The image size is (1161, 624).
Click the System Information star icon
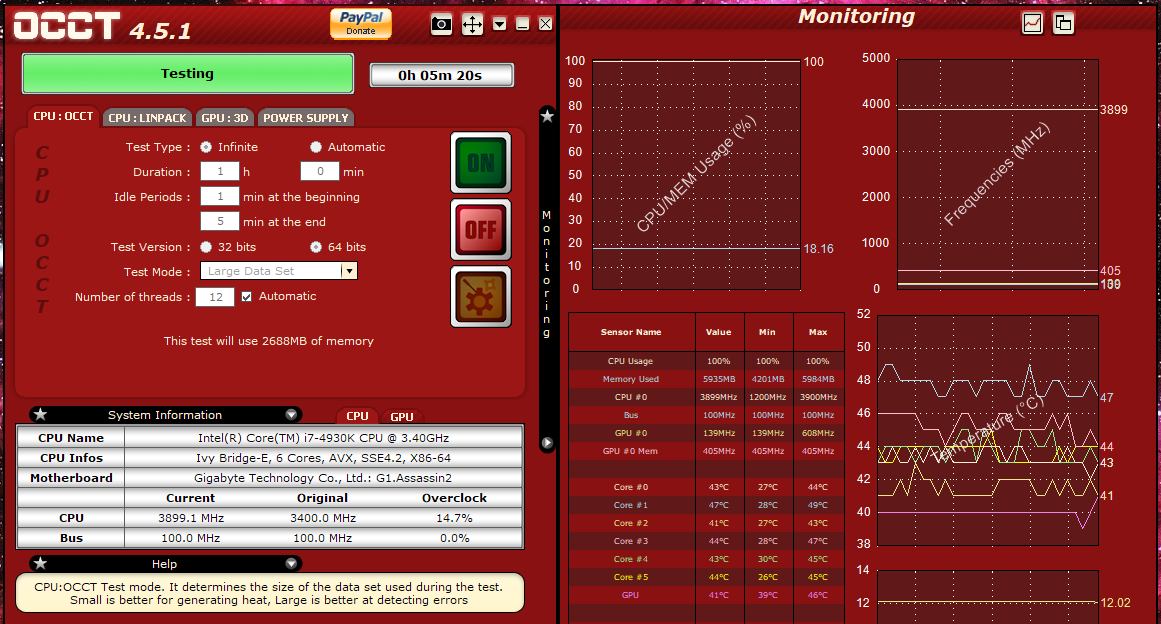41,415
